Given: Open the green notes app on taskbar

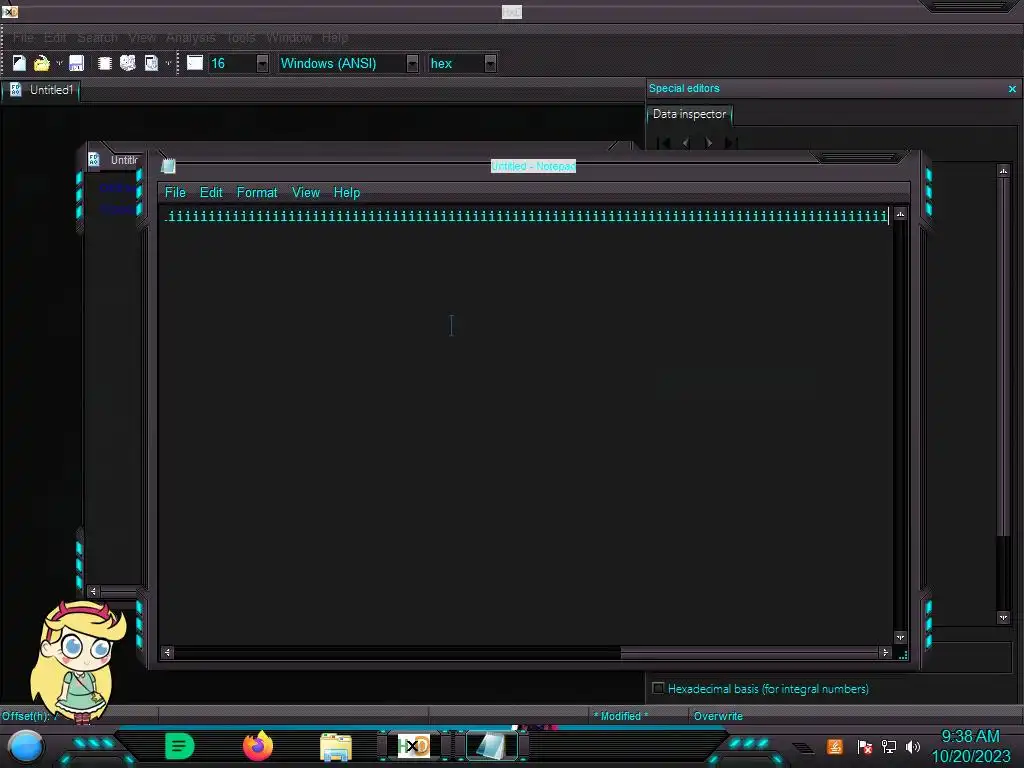Looking at the screenshot, I should click(x=180, y=746).
